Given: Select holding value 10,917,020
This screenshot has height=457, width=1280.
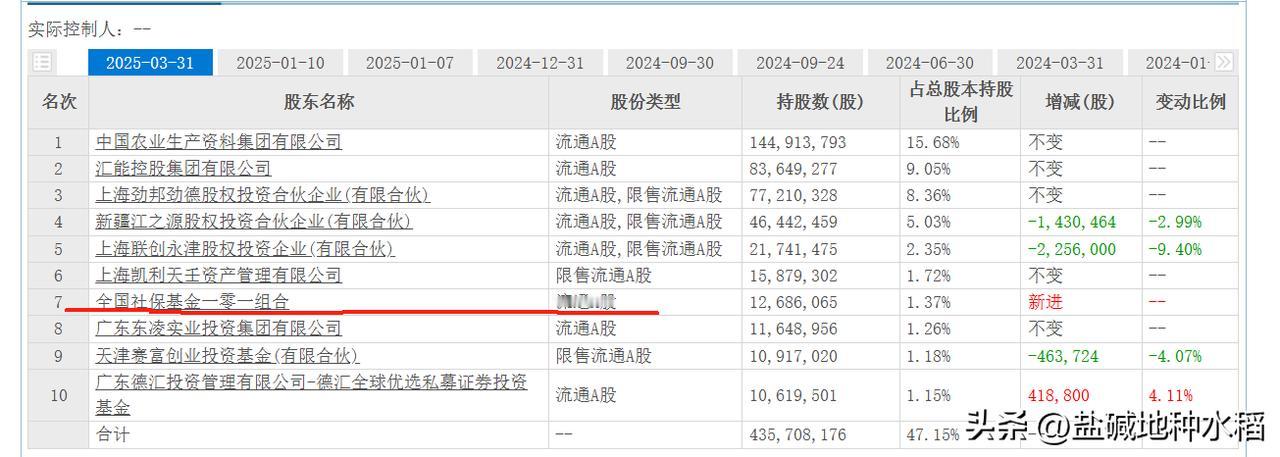Looking at the screenshot, I should (793, 354).
